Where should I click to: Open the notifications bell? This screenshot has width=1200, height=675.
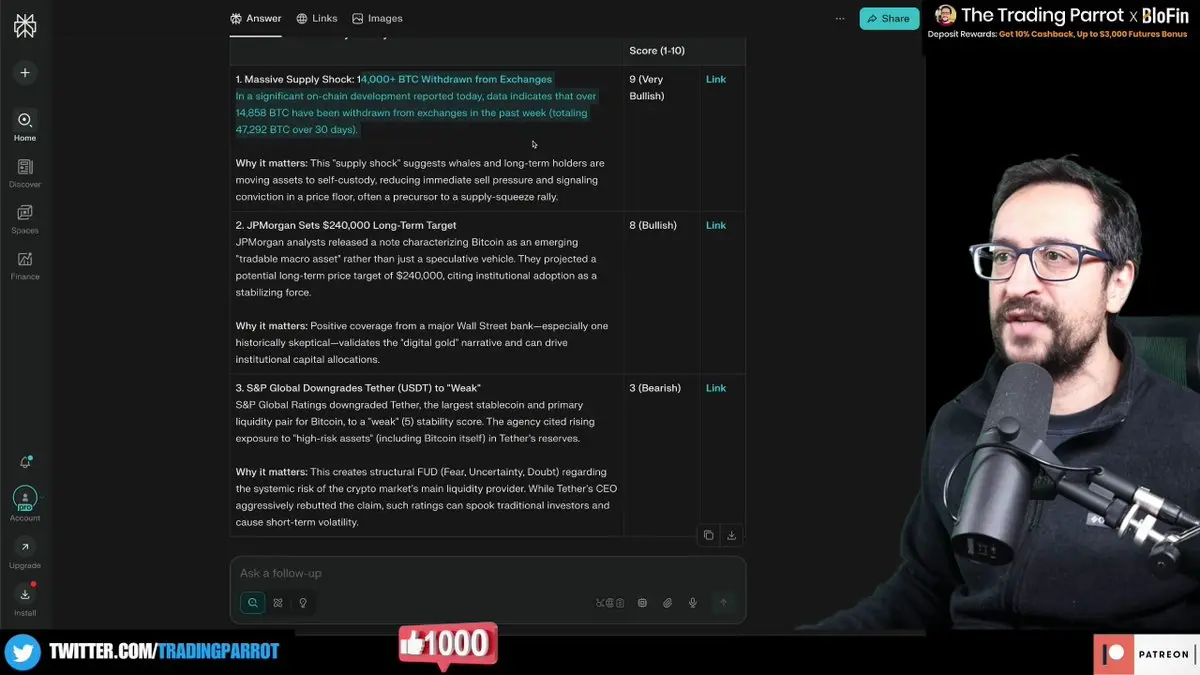(x=25, y=462)
